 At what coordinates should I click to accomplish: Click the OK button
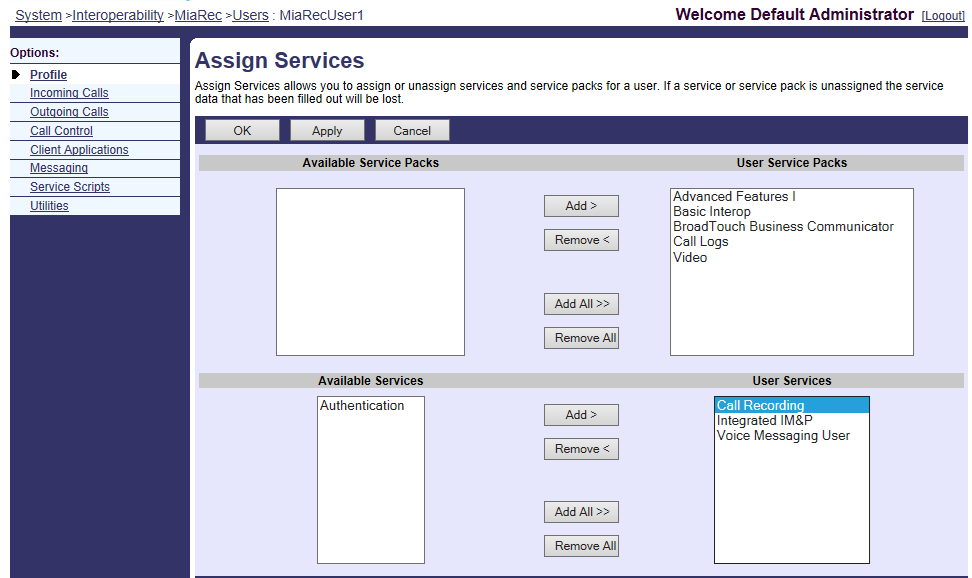242,130
